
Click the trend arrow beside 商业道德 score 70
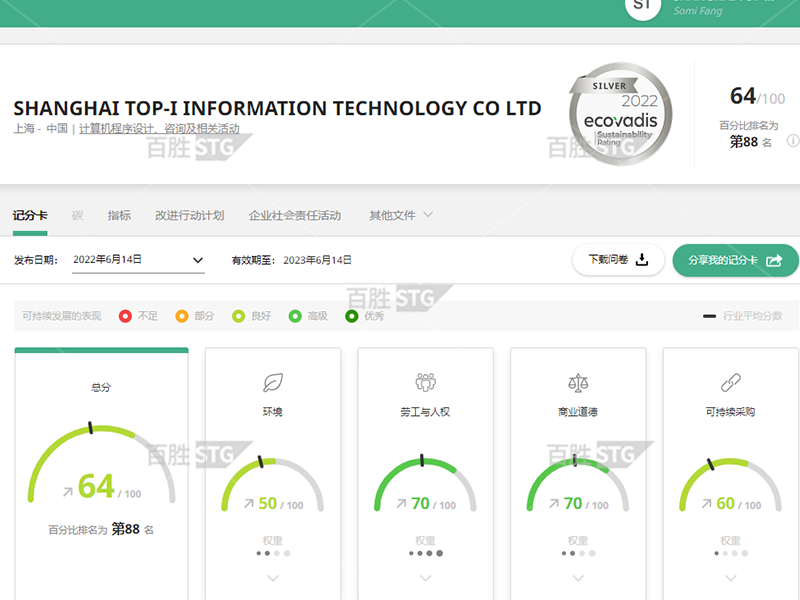[x=554, y=504]
